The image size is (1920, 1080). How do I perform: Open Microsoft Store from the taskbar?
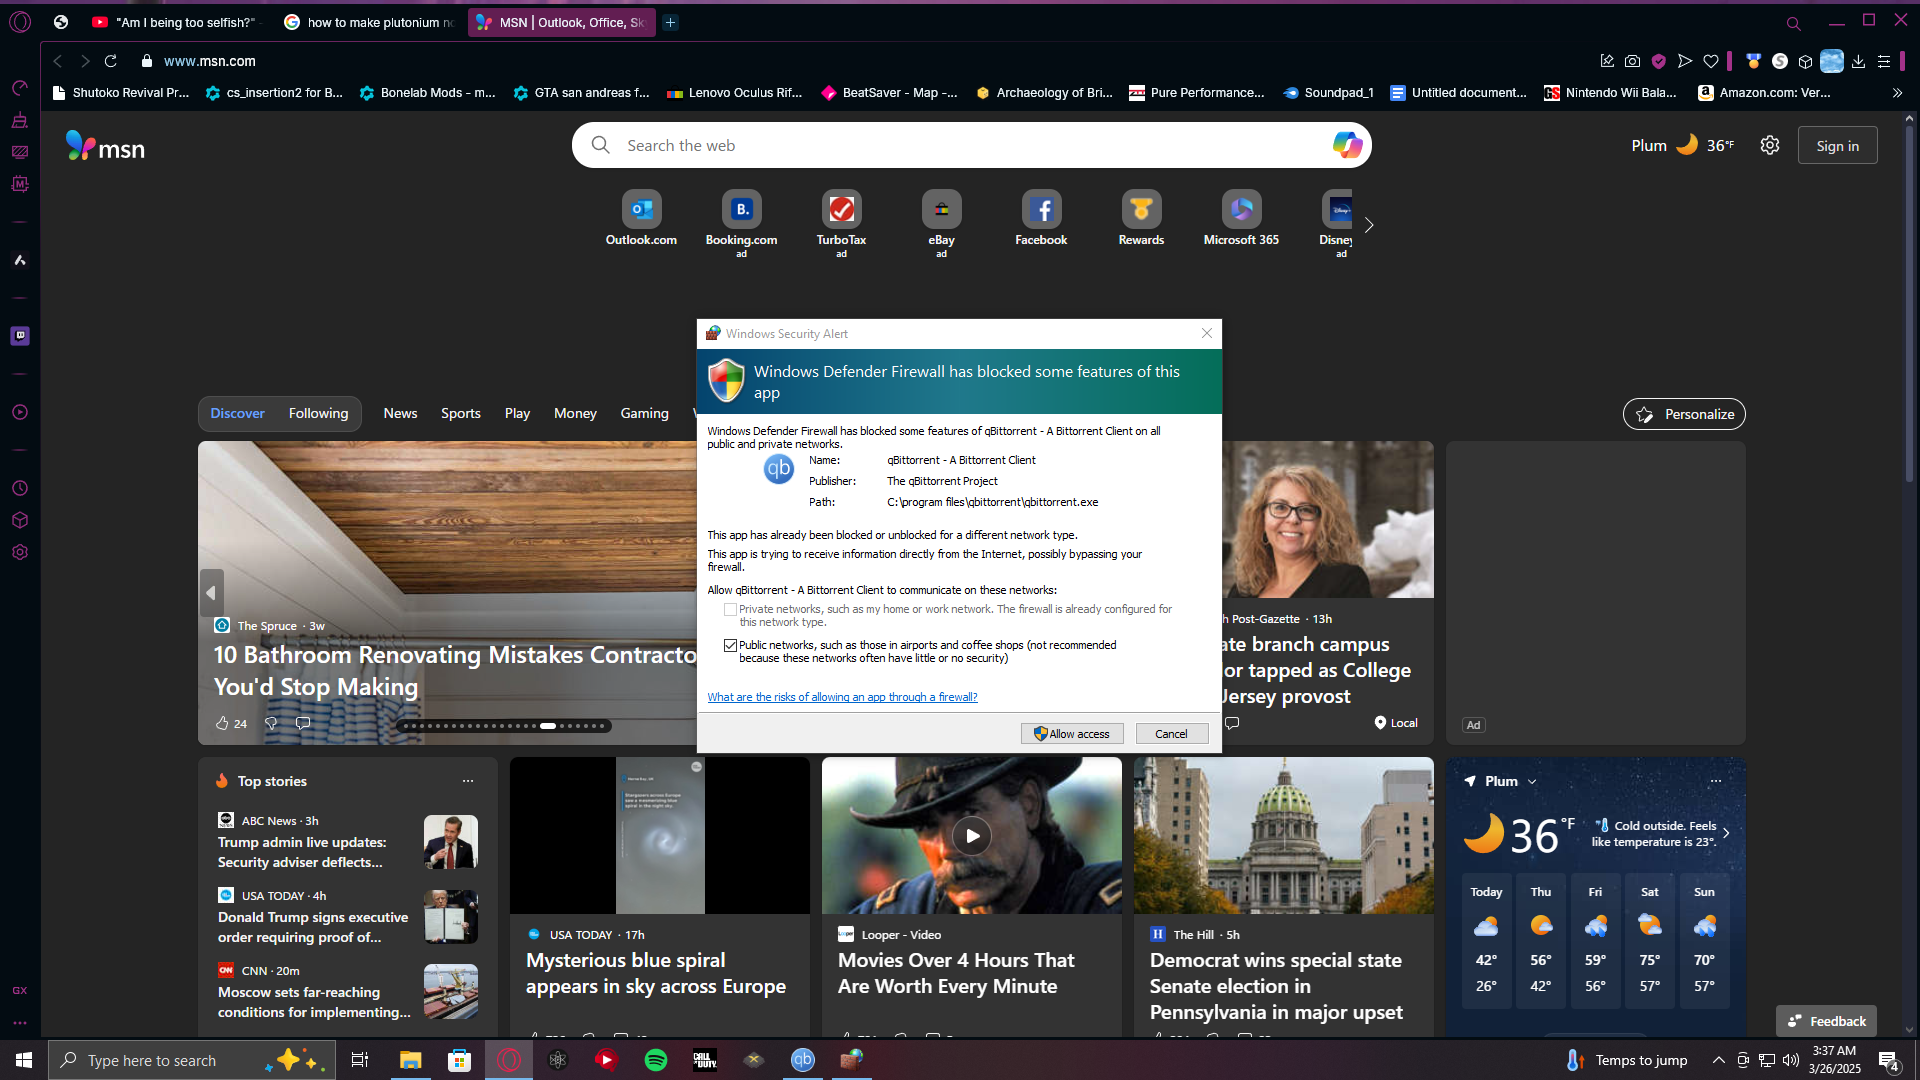tap(459, 1060)
